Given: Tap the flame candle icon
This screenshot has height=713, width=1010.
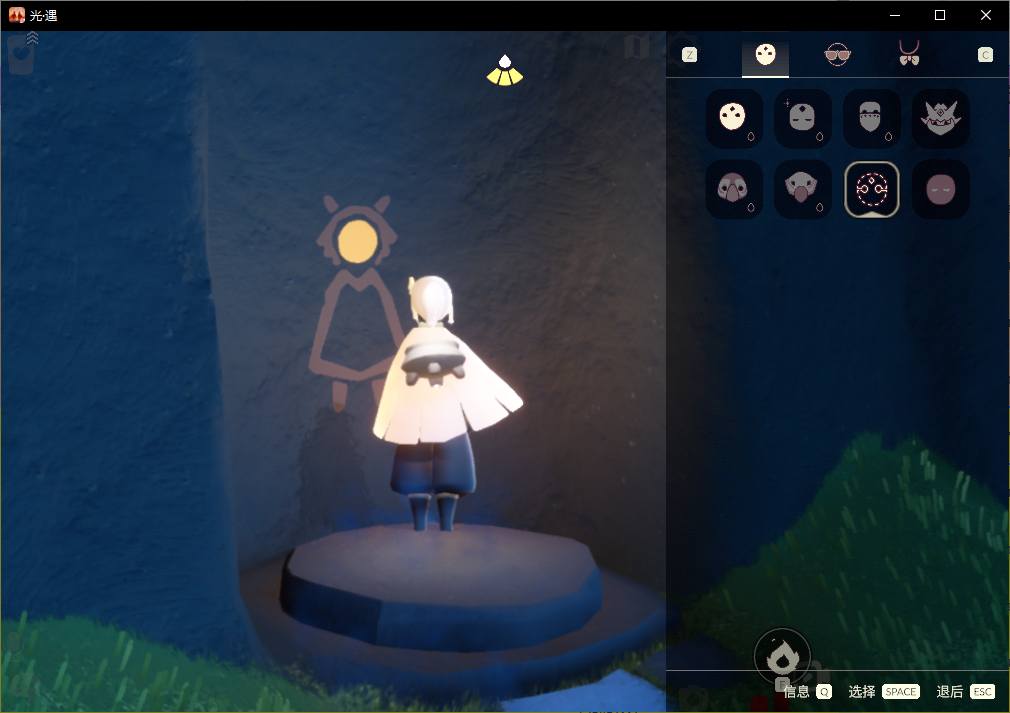Looking at the screenshot, I should point(783,658).
